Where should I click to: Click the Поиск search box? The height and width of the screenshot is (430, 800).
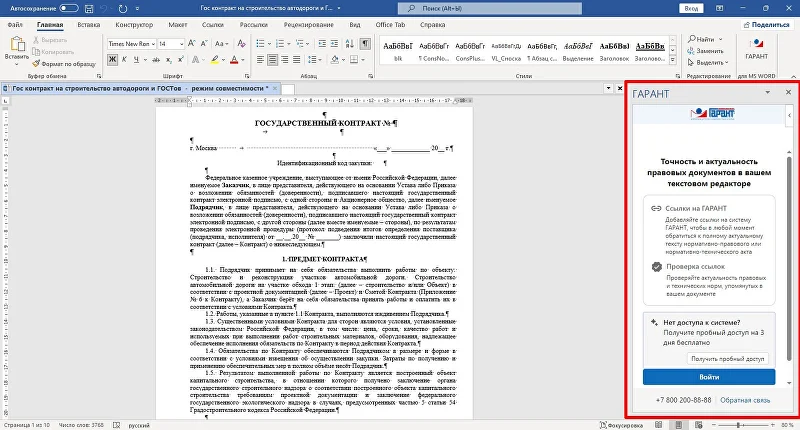470,7
